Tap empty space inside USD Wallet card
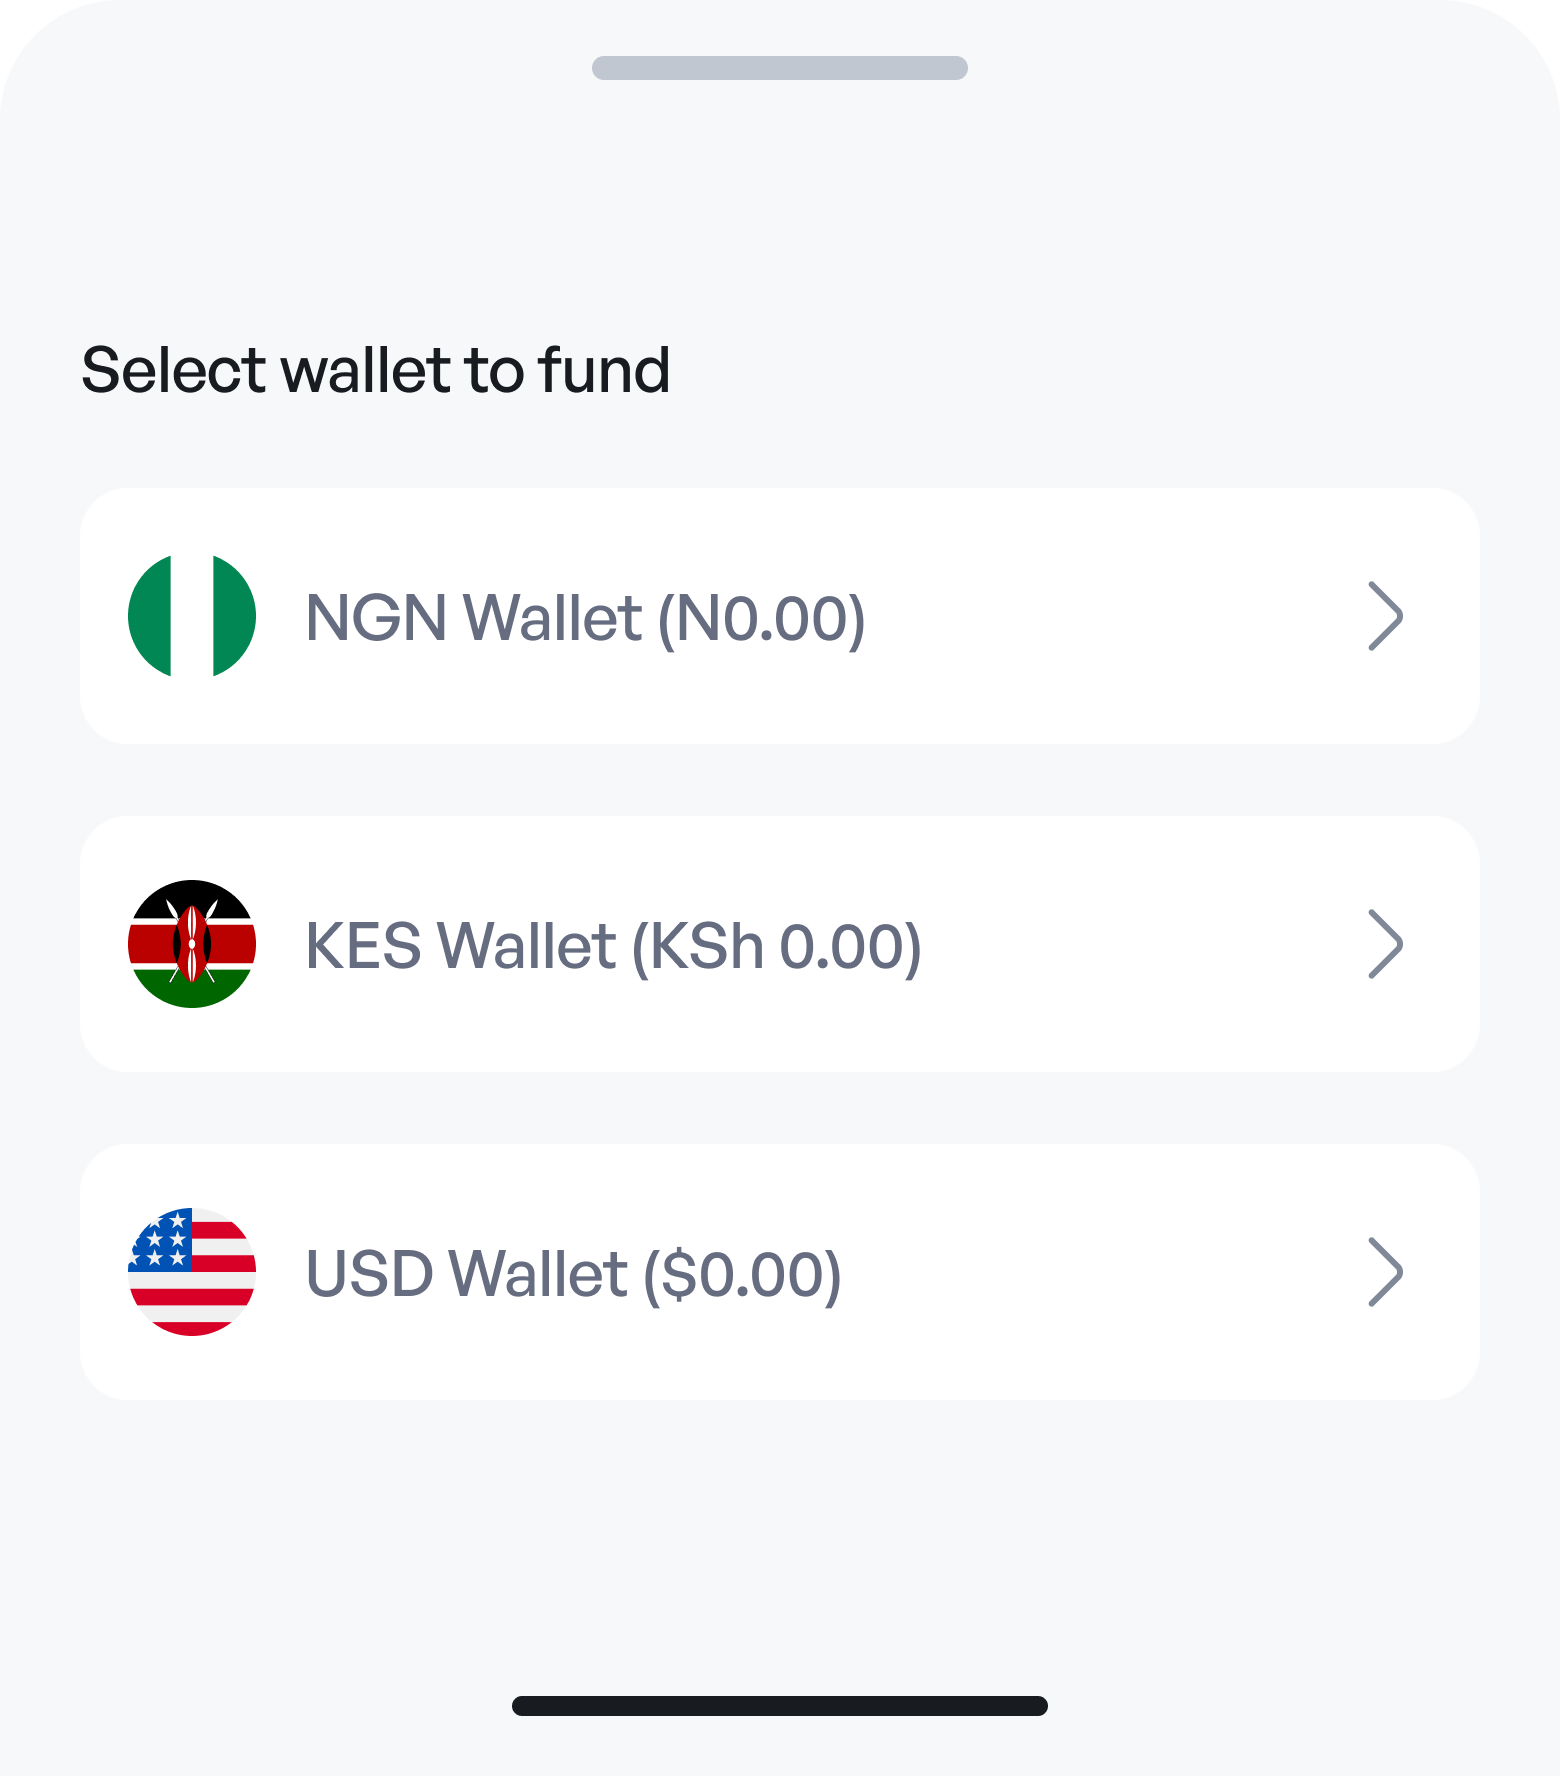The image size is (1560, 1776). click(x=1100, y=1272)
